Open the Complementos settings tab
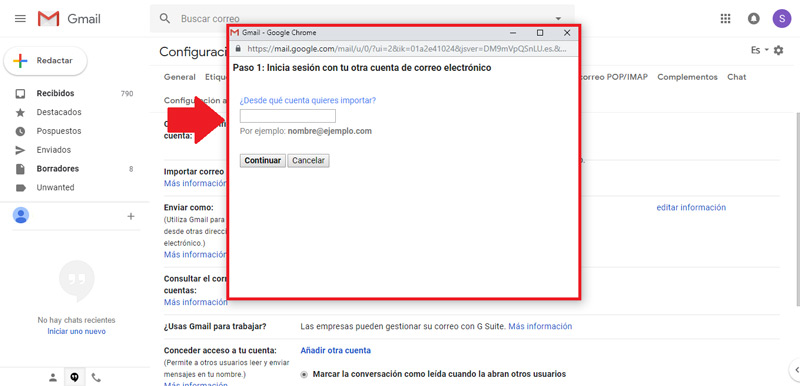 [687, 77]
